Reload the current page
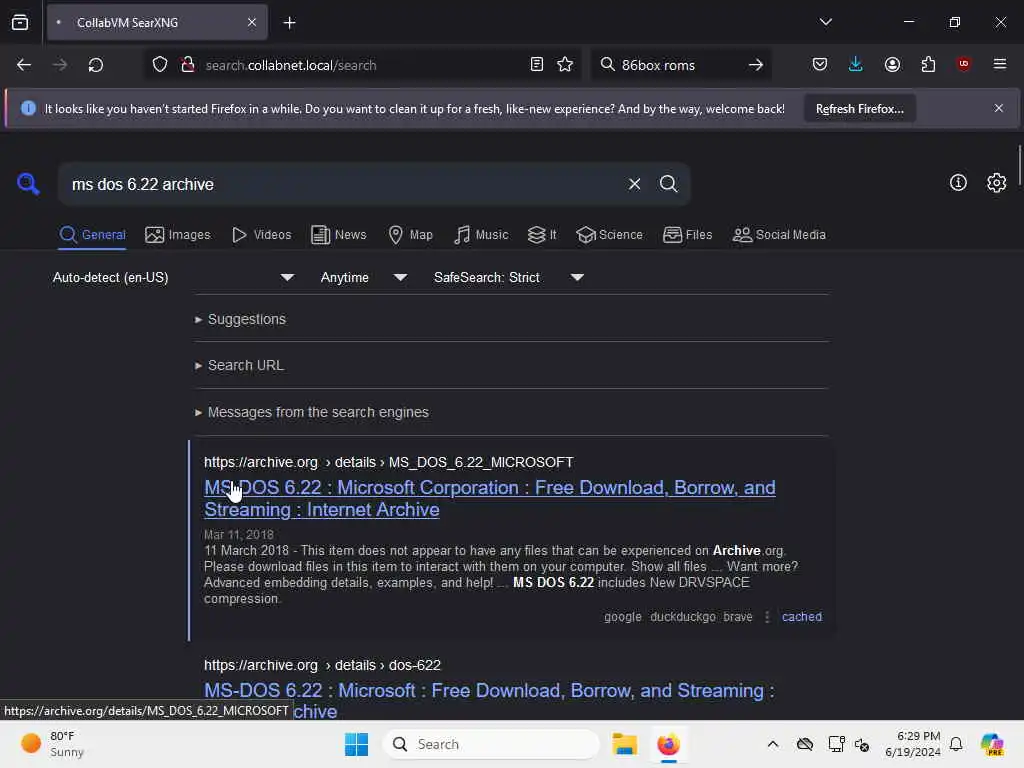 click(x=95, y=65)
